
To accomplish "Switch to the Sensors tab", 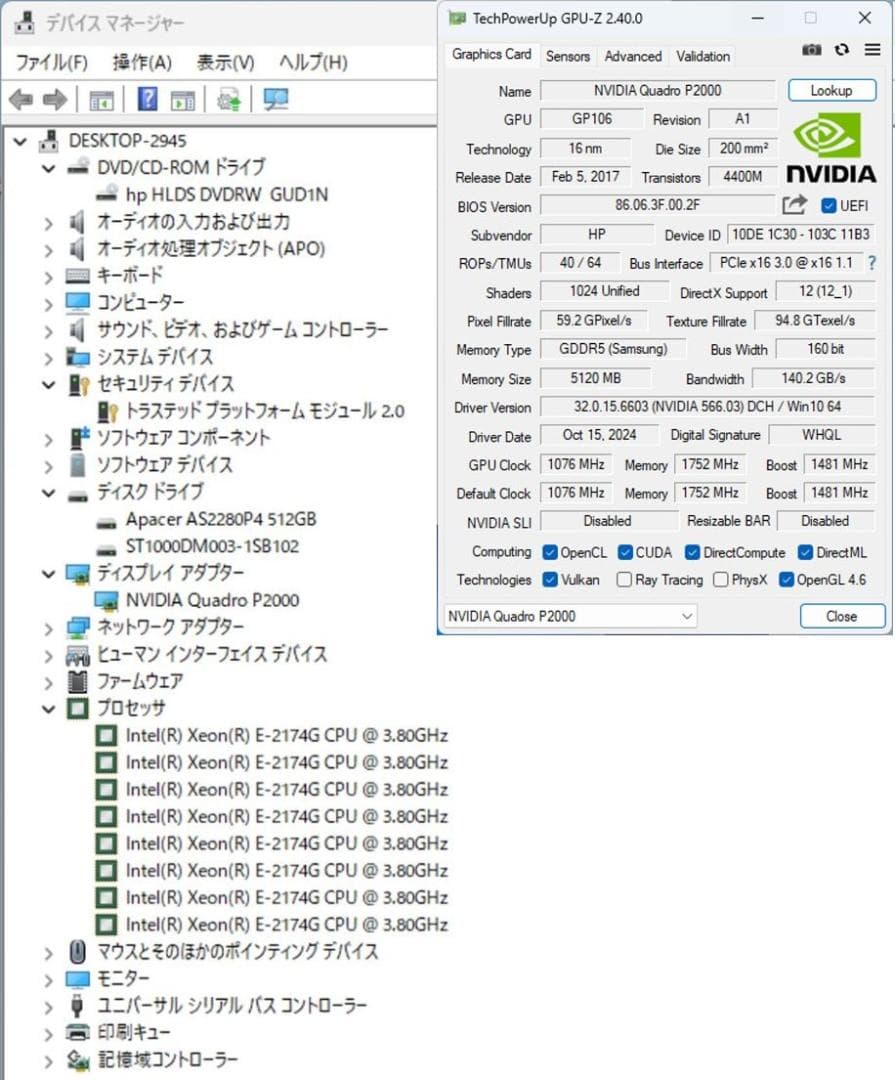I will (567, 56).
